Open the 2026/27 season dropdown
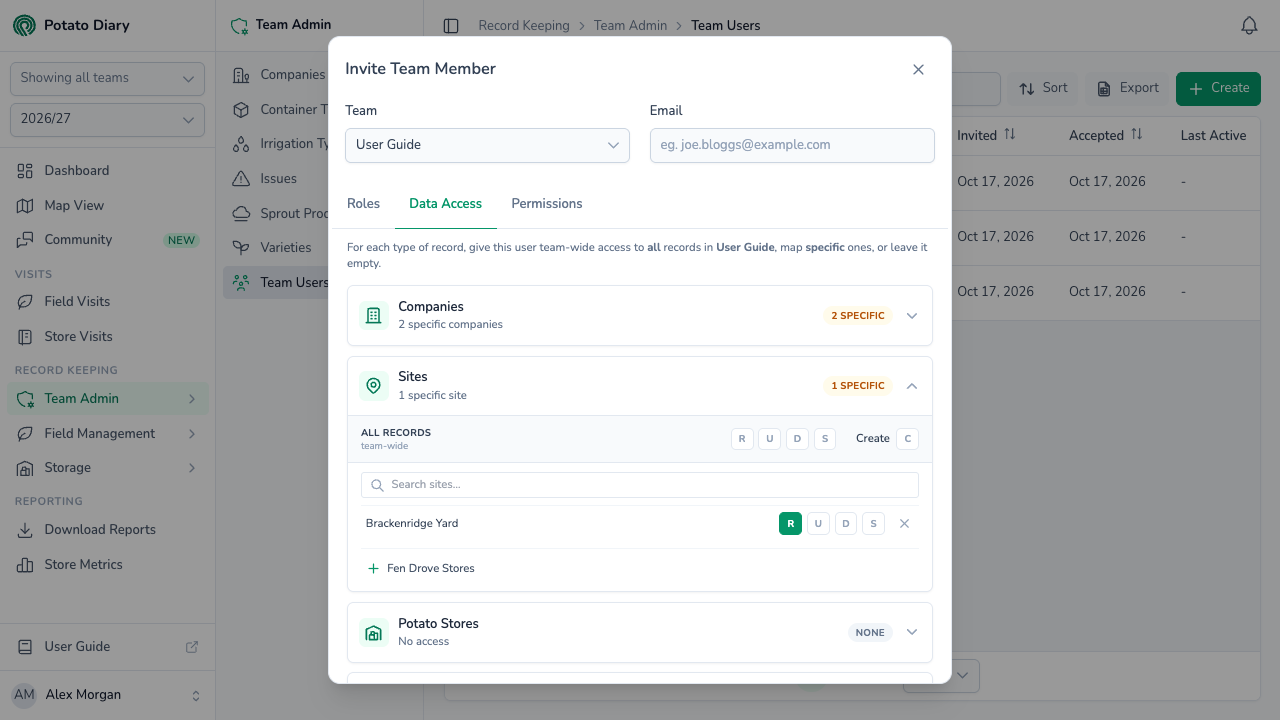 pyautogui.click(x=107, y=120)
